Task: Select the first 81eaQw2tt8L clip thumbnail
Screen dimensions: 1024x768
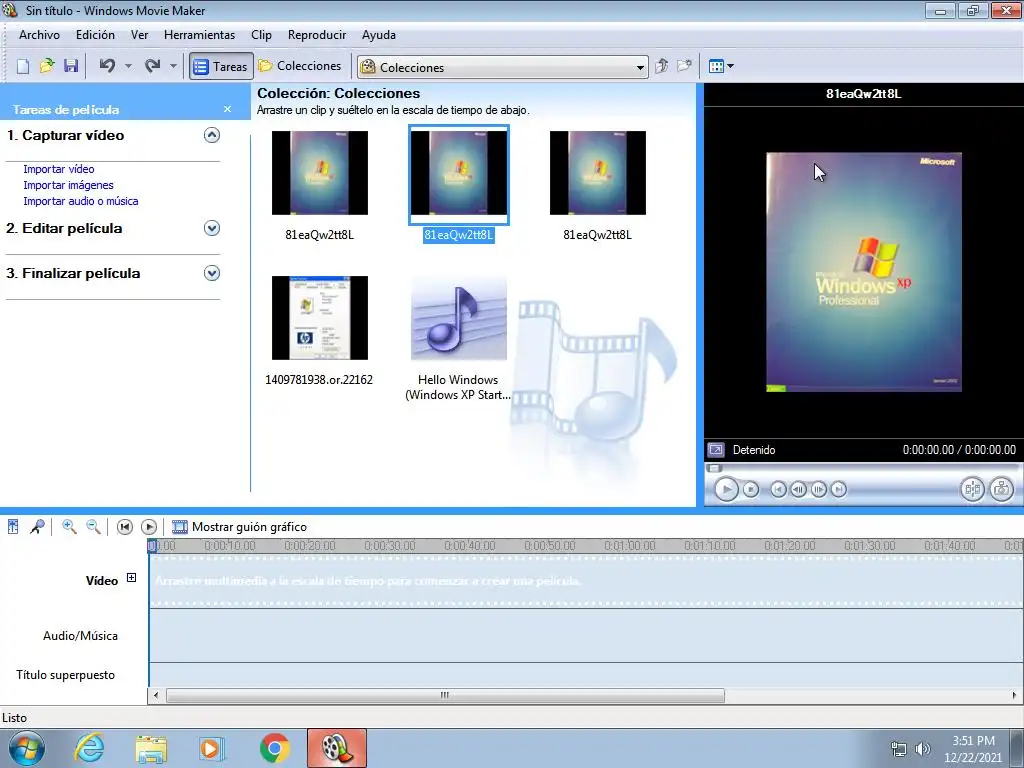Action: point(320,173)
